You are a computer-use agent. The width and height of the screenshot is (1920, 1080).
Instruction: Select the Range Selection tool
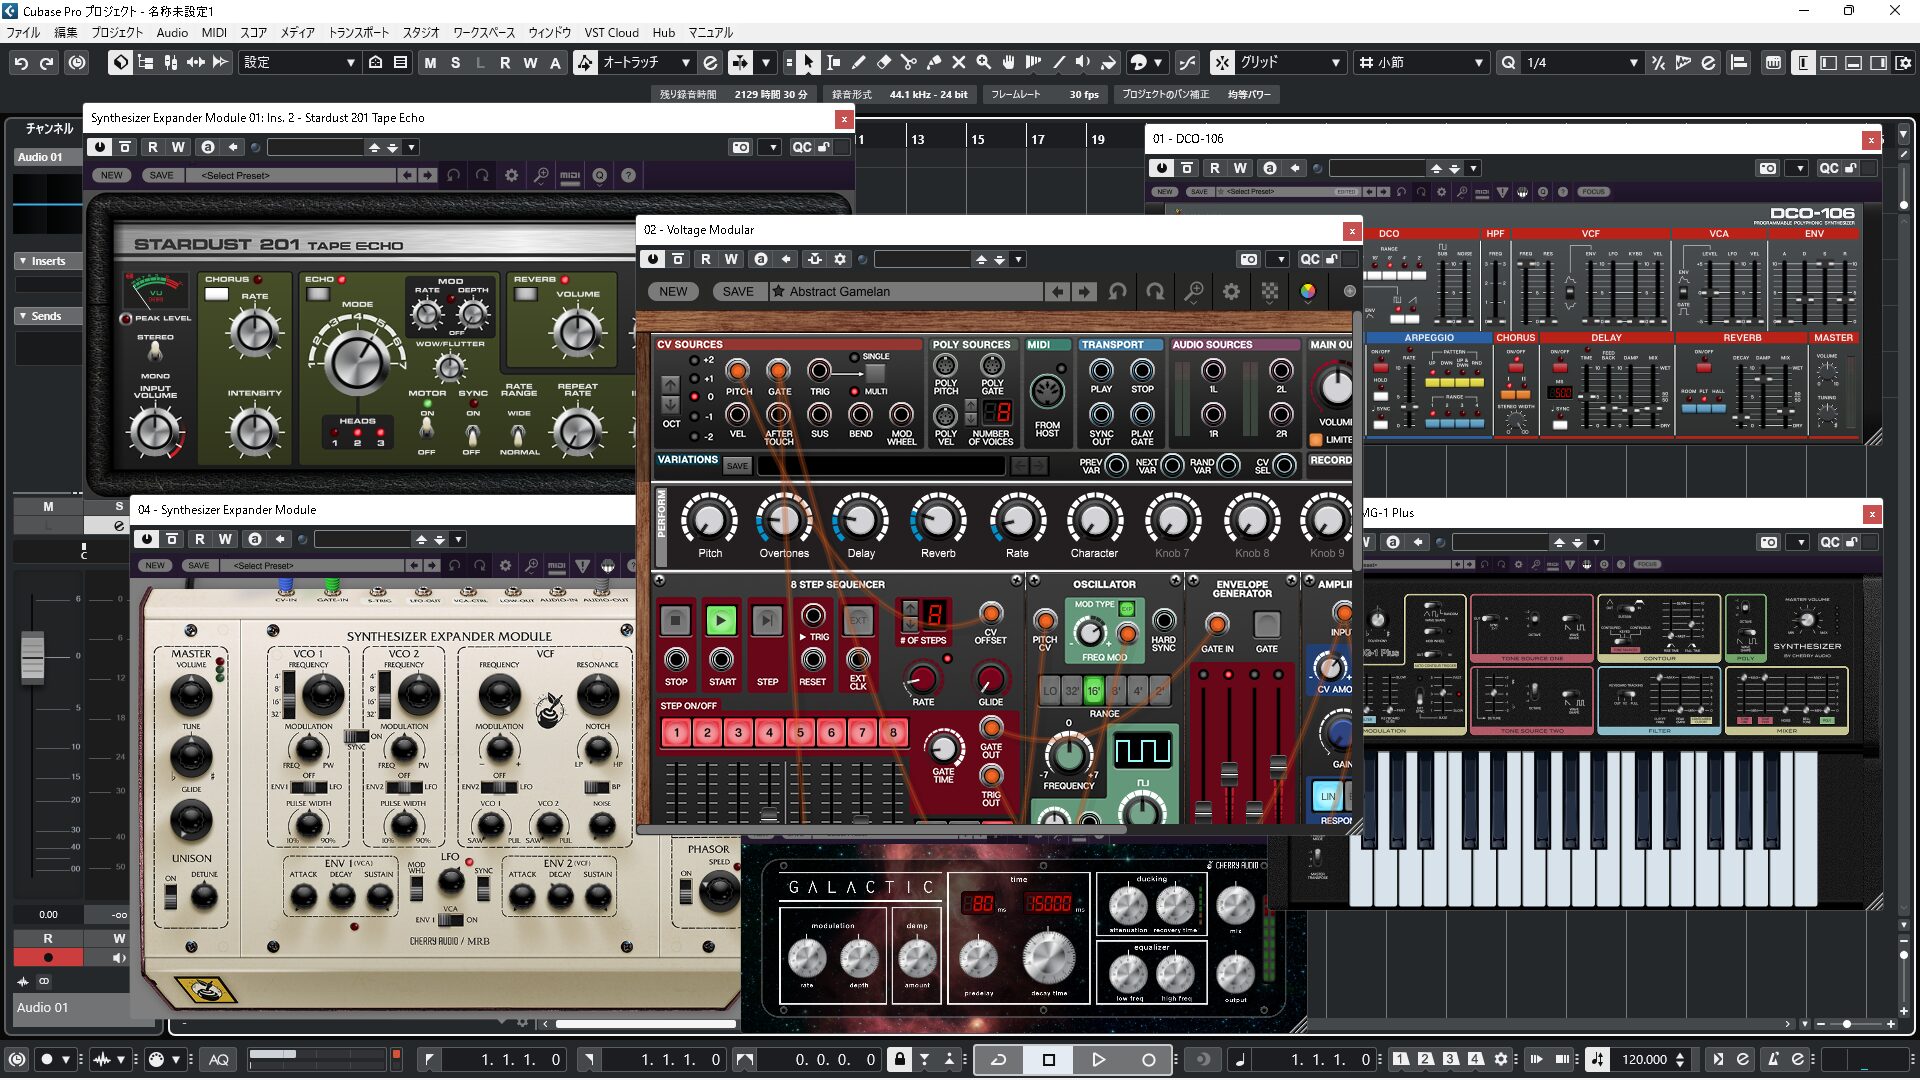tap(833, 62)
